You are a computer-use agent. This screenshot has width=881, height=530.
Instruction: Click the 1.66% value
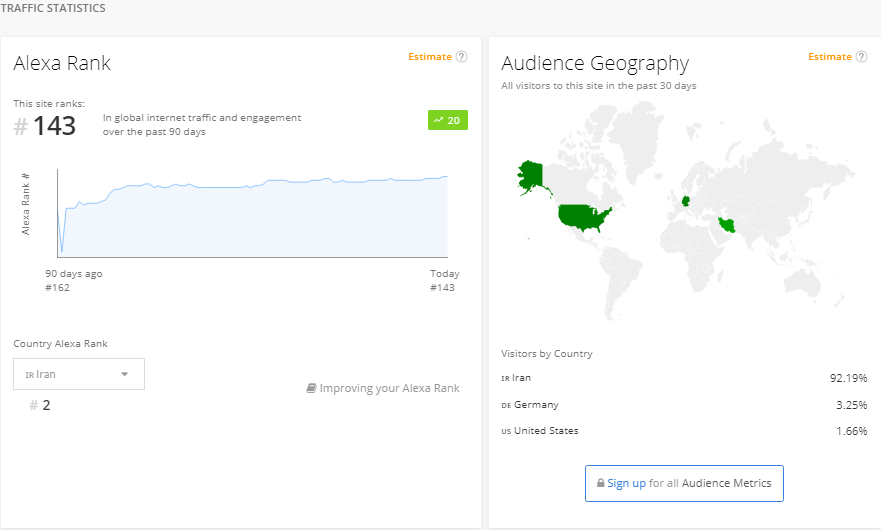pyautogui.click(x=851, y=431)
